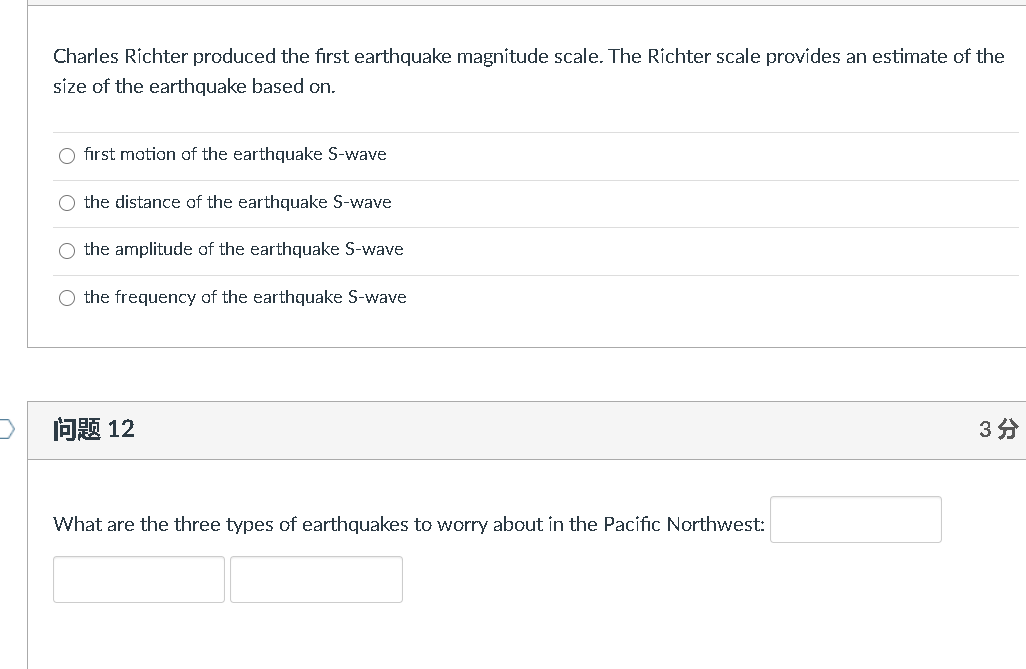Focus the second blank, leftmost on lower row
Viewport: 1026px width, 669px height.
tap(139, 579)
